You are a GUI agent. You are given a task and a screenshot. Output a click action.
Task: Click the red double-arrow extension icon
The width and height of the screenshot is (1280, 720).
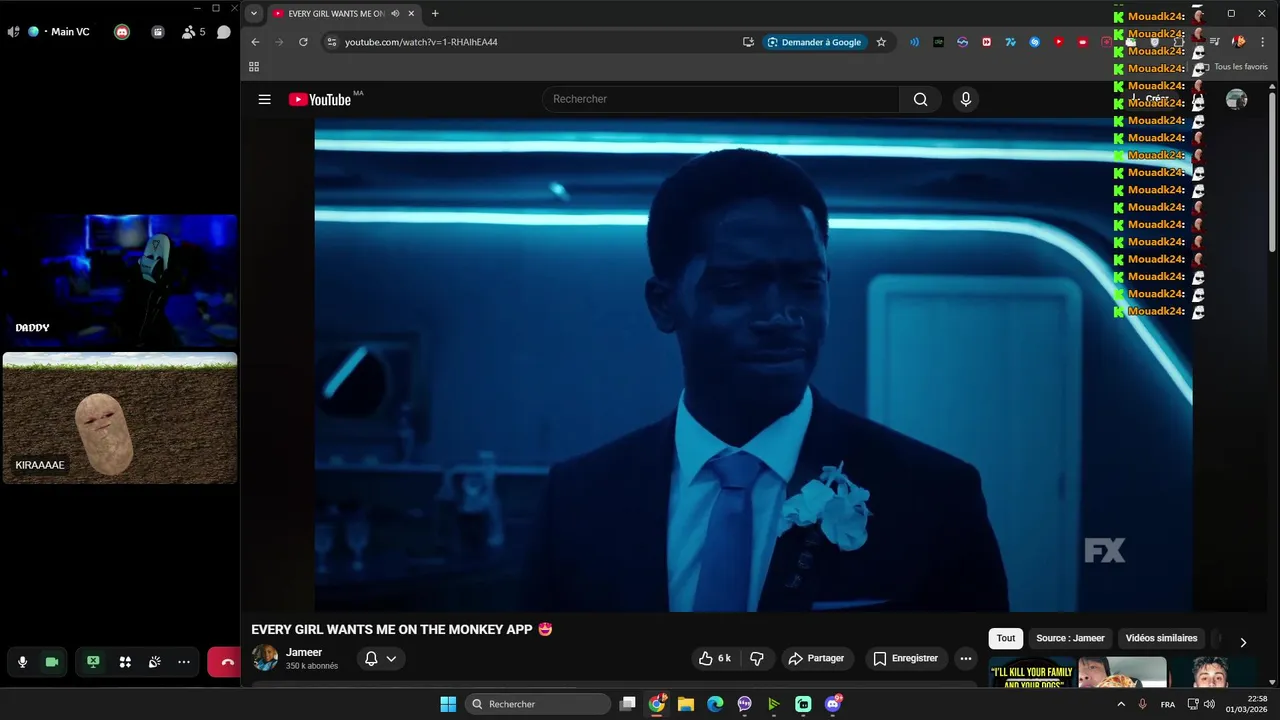pyautogui.click(x=987, y=42)
